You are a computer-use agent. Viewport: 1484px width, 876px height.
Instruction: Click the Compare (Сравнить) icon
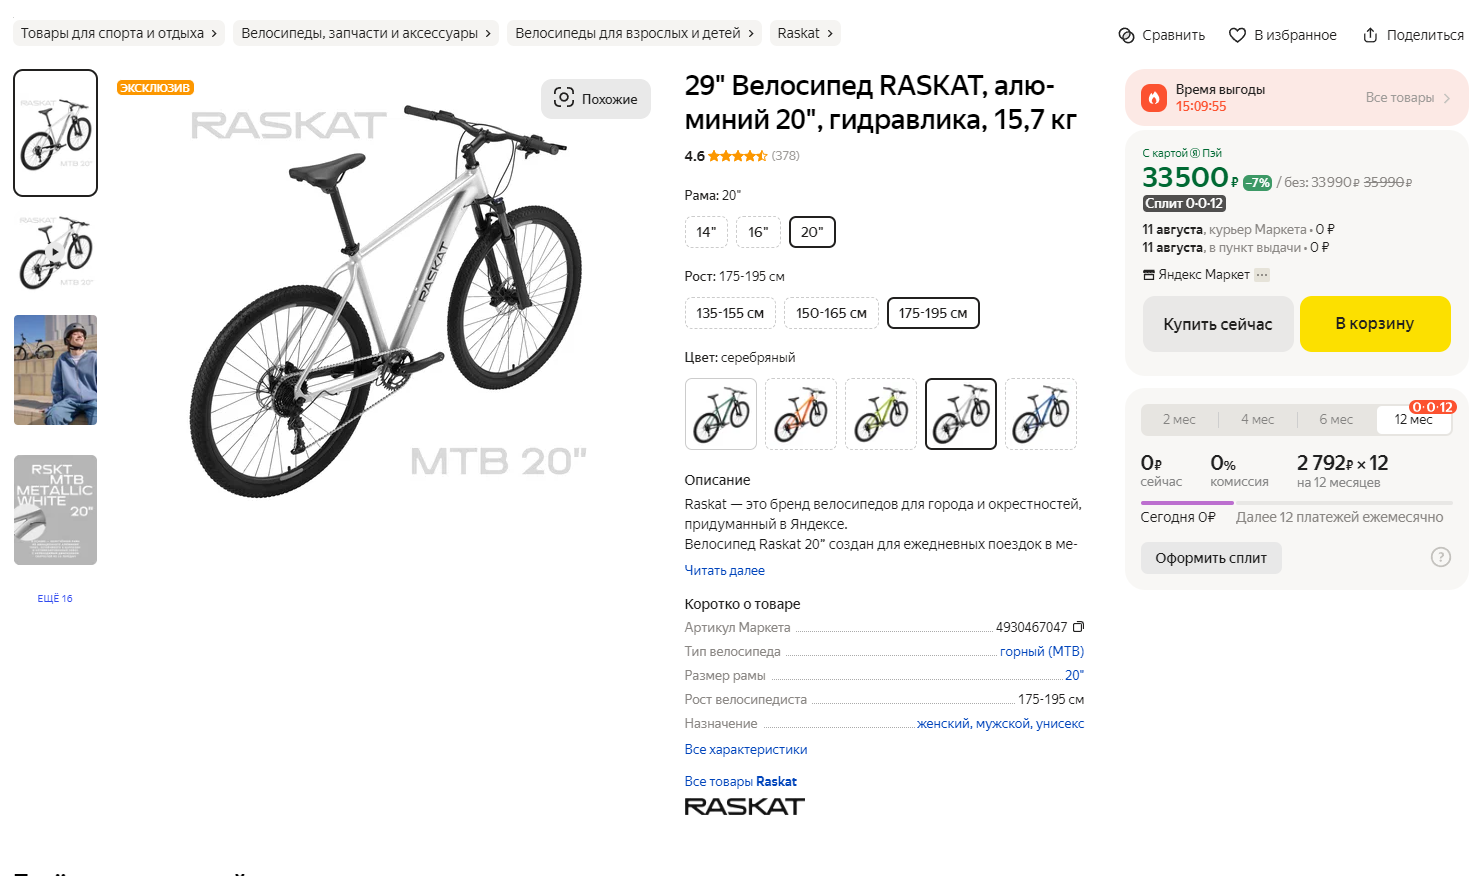pyautogui.click(x=1126, y=35)
